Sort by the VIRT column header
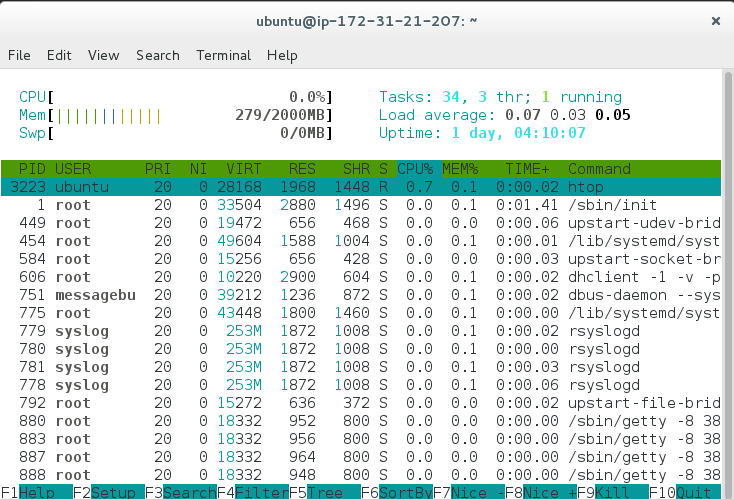The height and width of the screenshot is (499, 734). point(243,169)
